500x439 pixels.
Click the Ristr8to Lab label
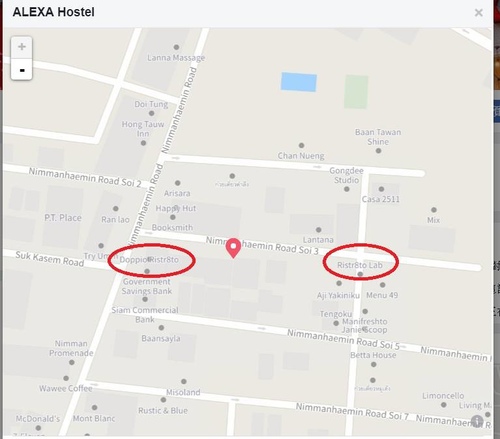coord(360,265)
